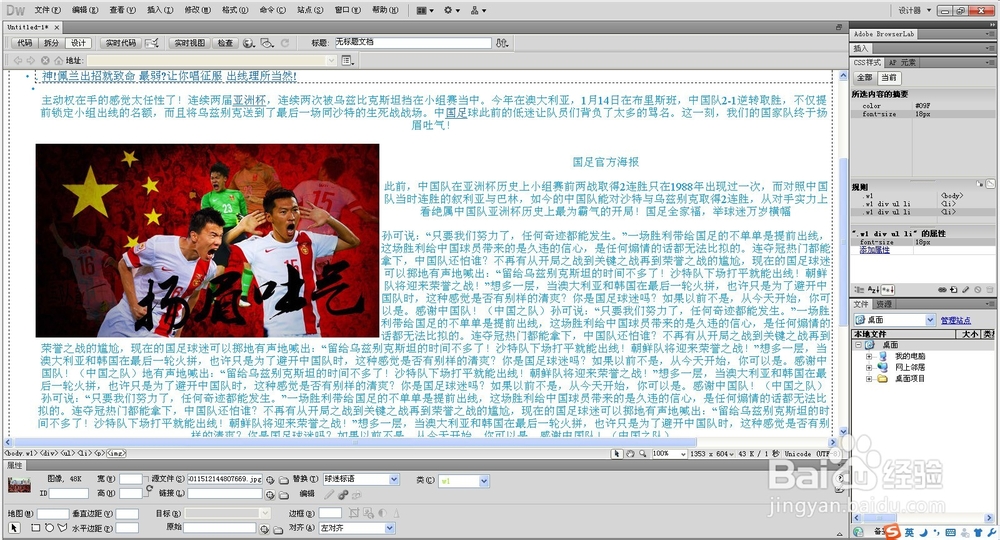The height and width of the screenshot is (540, 1000).
Task: Click the 添加属性 add property link
Action: pos(874,251)
